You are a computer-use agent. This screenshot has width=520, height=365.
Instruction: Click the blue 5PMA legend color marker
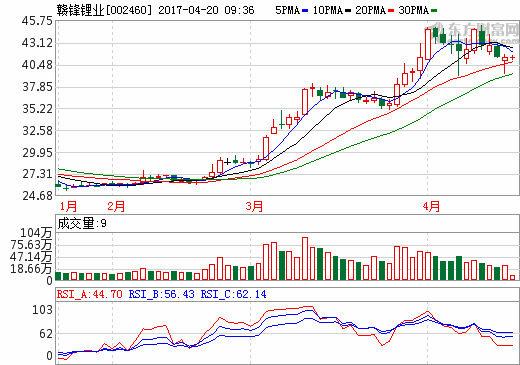pyautogui.click(x=305, y=11)
